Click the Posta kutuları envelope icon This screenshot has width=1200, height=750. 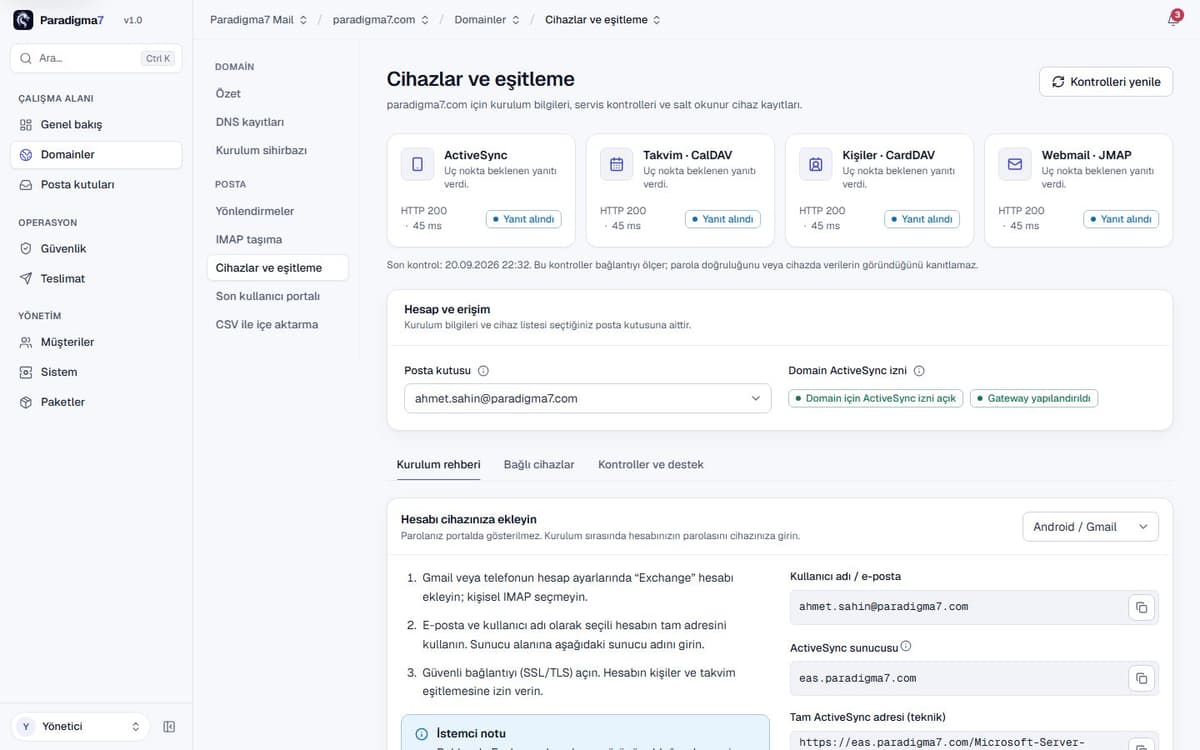pyautogui.click(x=27, y=185)
